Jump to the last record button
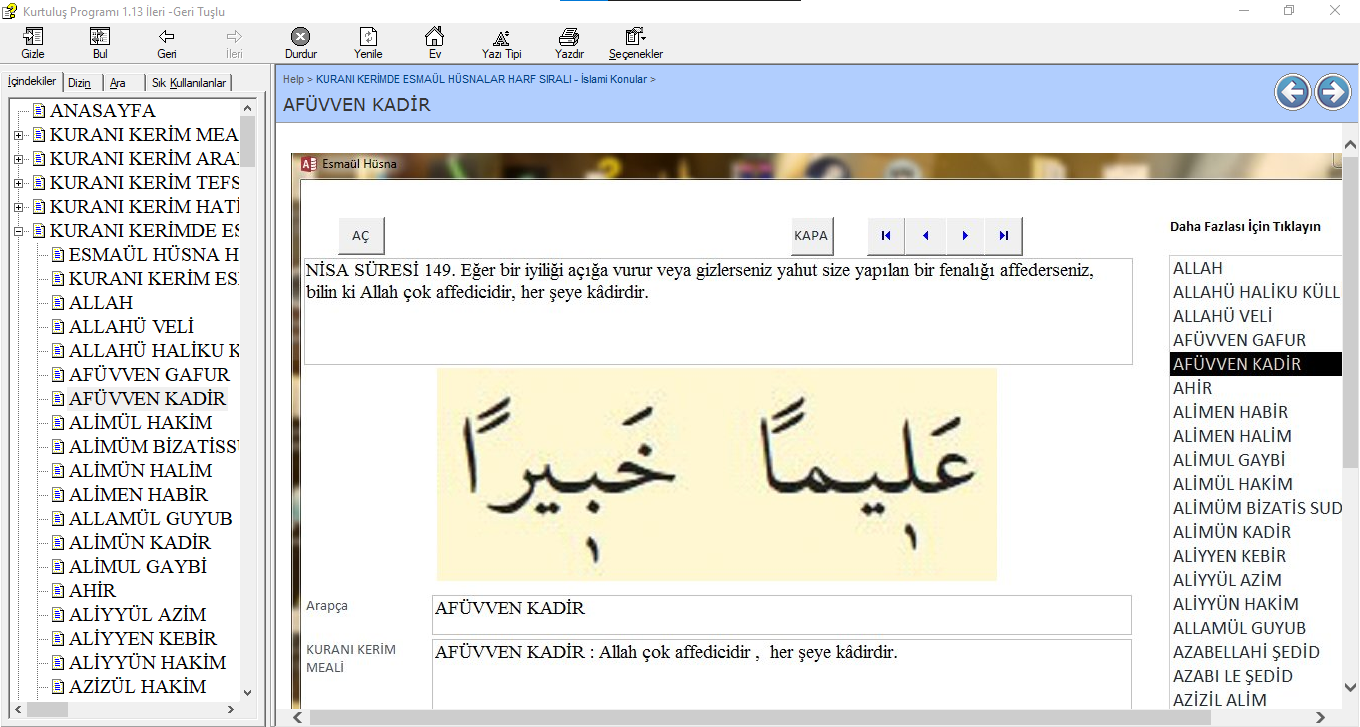Viewport: 1360px width, 727px height. click(1003, 236)
